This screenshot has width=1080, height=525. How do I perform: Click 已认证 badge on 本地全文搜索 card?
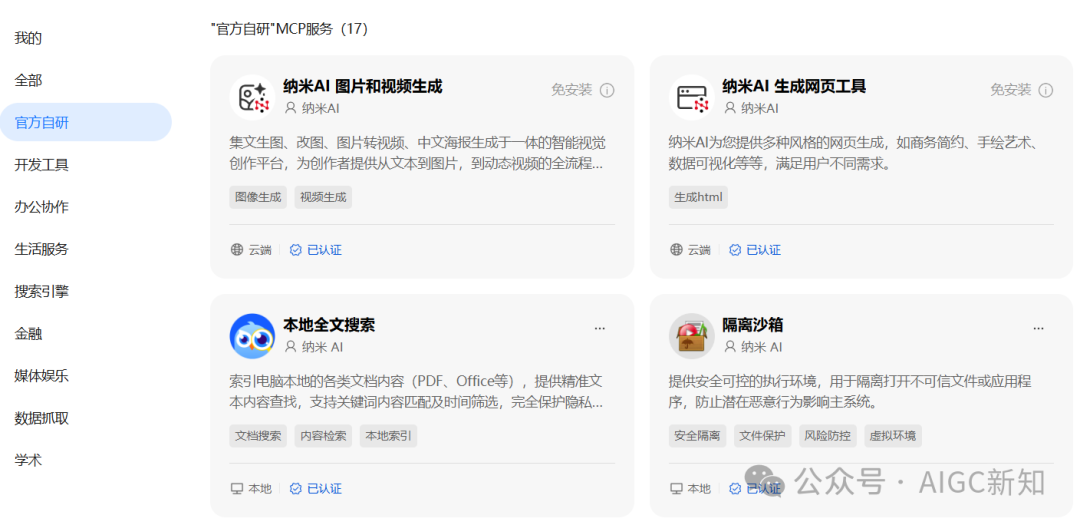tap(315, 488)
